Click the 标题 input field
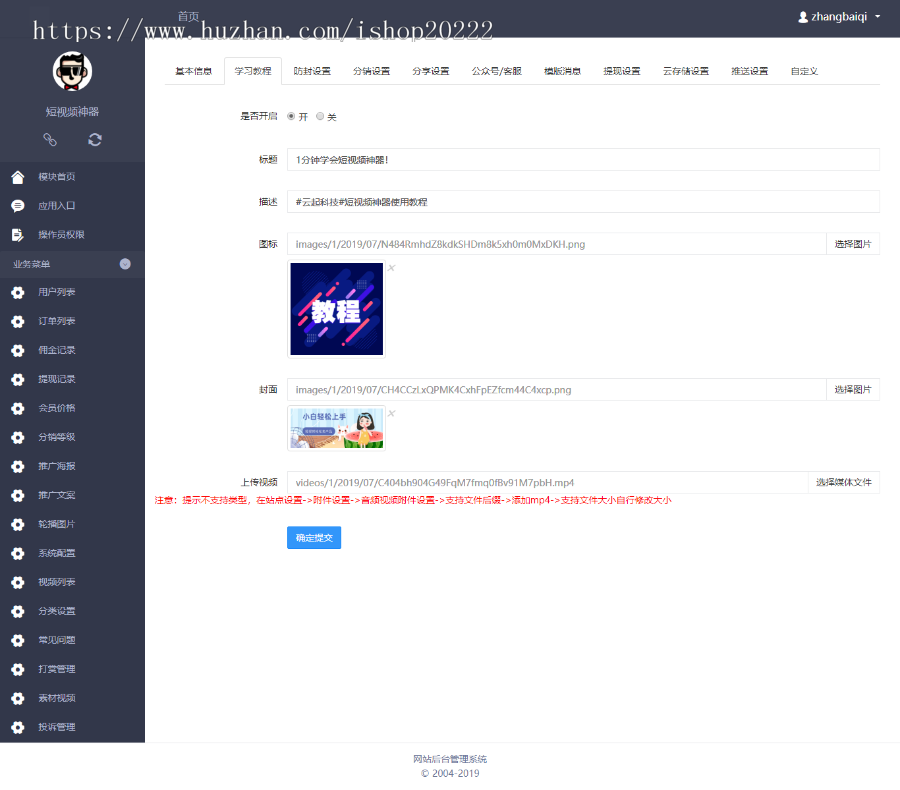900x790 pixels. [x=583, y=160]
